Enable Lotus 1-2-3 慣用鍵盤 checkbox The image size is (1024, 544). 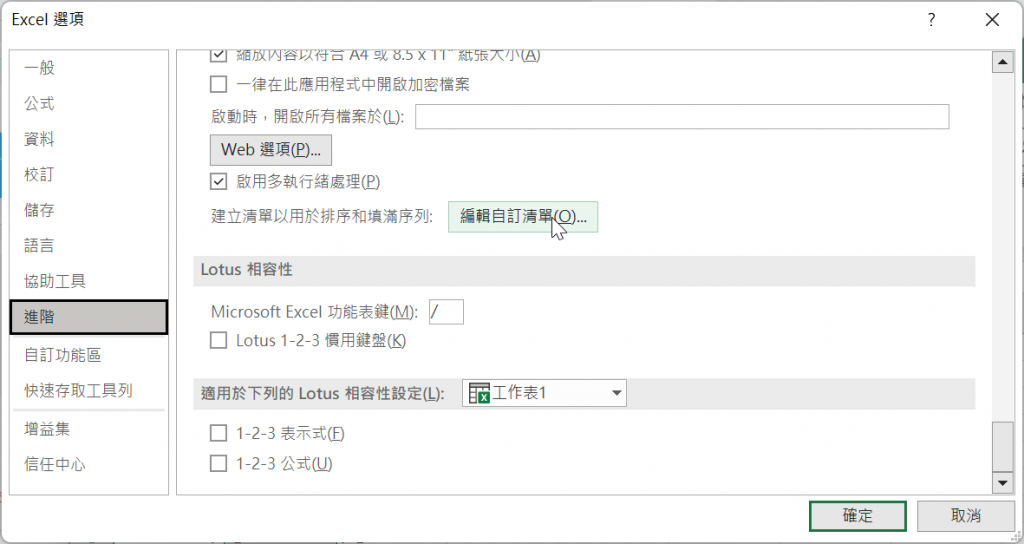point(218,340)
